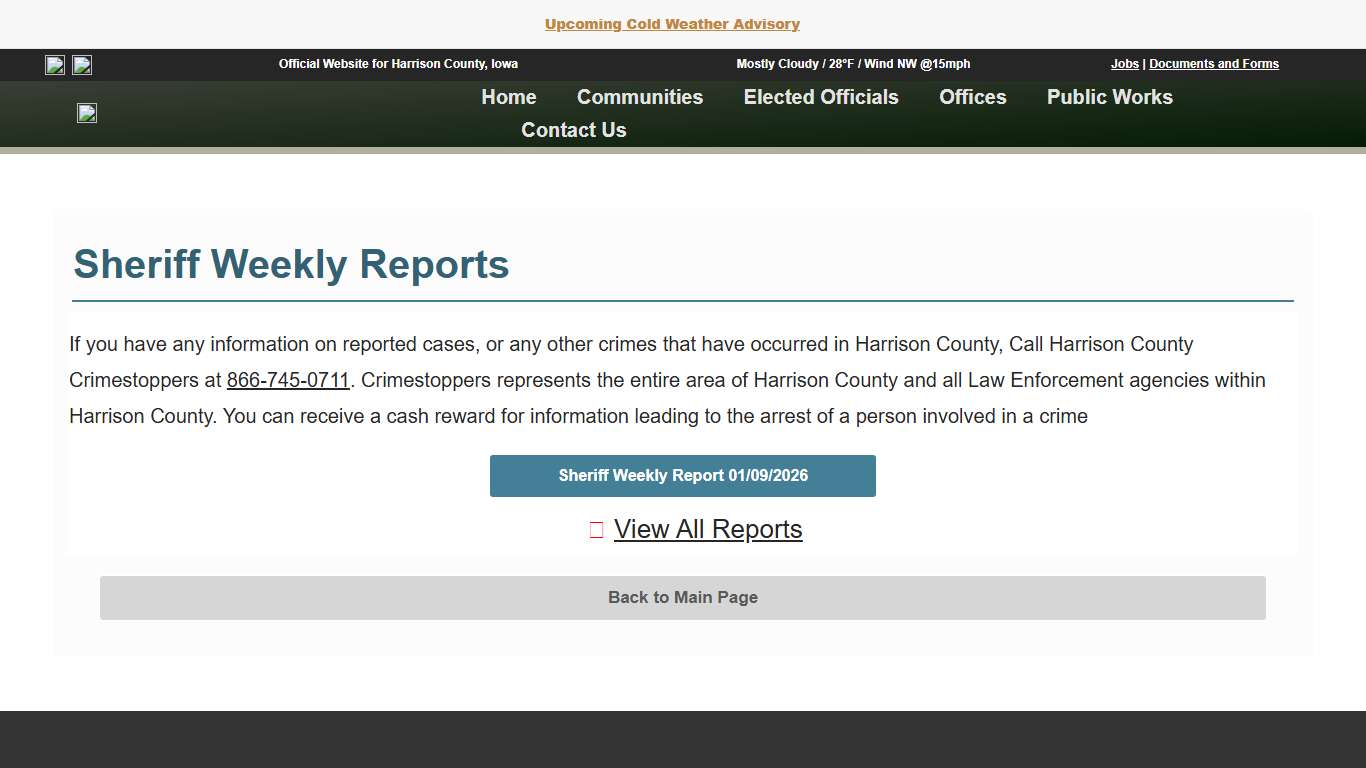Click the View All Reports link

pyautogui.click(x=707, y=529)
